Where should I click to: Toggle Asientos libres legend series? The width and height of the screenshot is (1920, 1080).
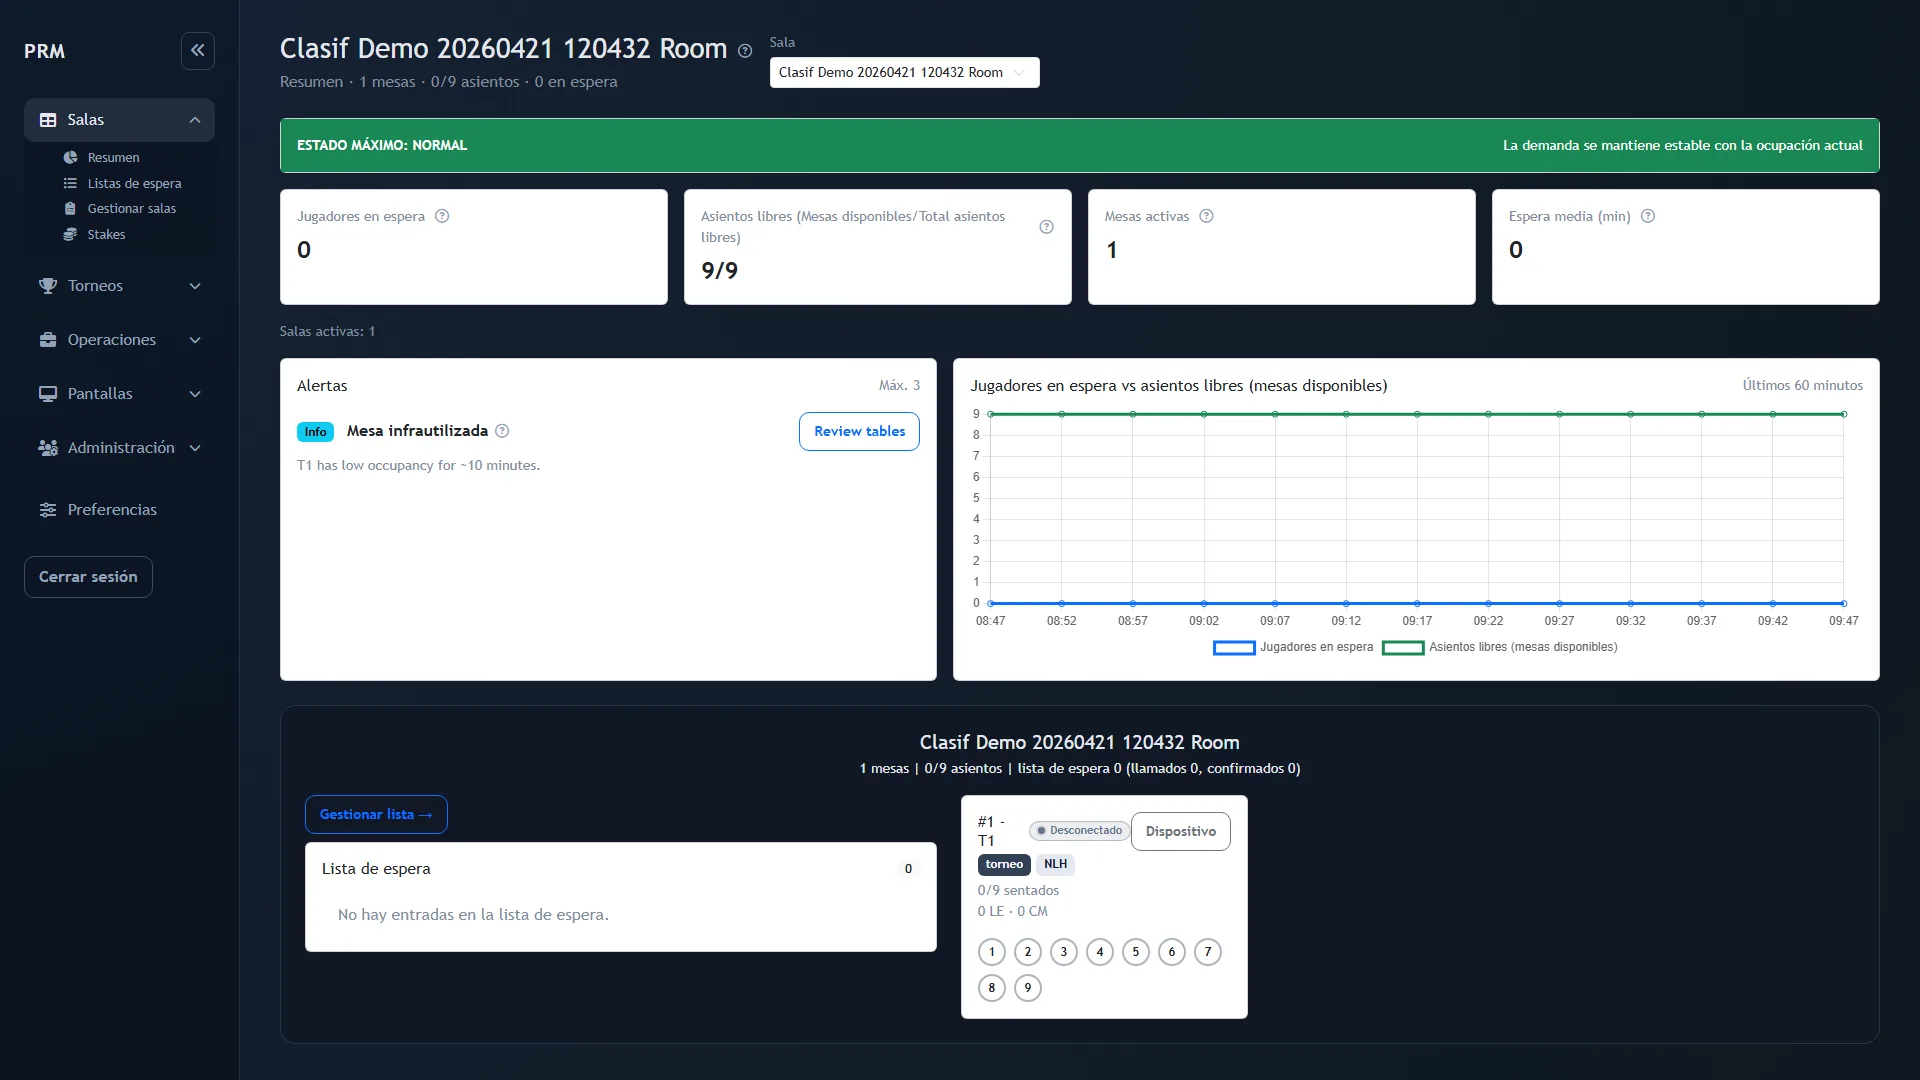[x=1499, y=647]
